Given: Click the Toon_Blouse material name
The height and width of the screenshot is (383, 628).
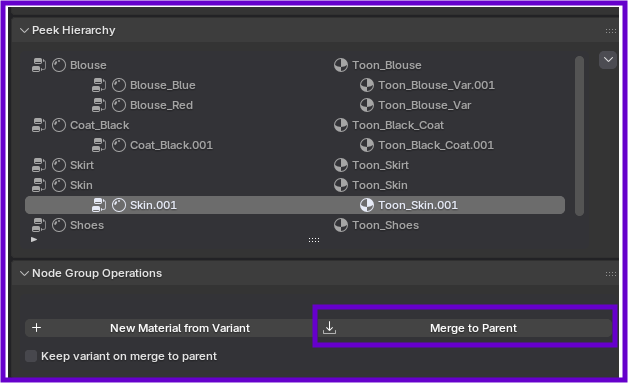Looking at the screenshot, I should (387, 65).
